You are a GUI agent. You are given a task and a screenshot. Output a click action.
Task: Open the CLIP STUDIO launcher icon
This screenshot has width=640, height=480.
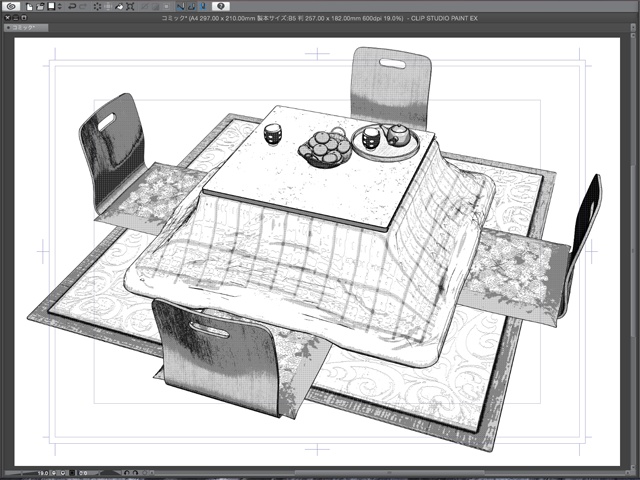pos(11,6)
